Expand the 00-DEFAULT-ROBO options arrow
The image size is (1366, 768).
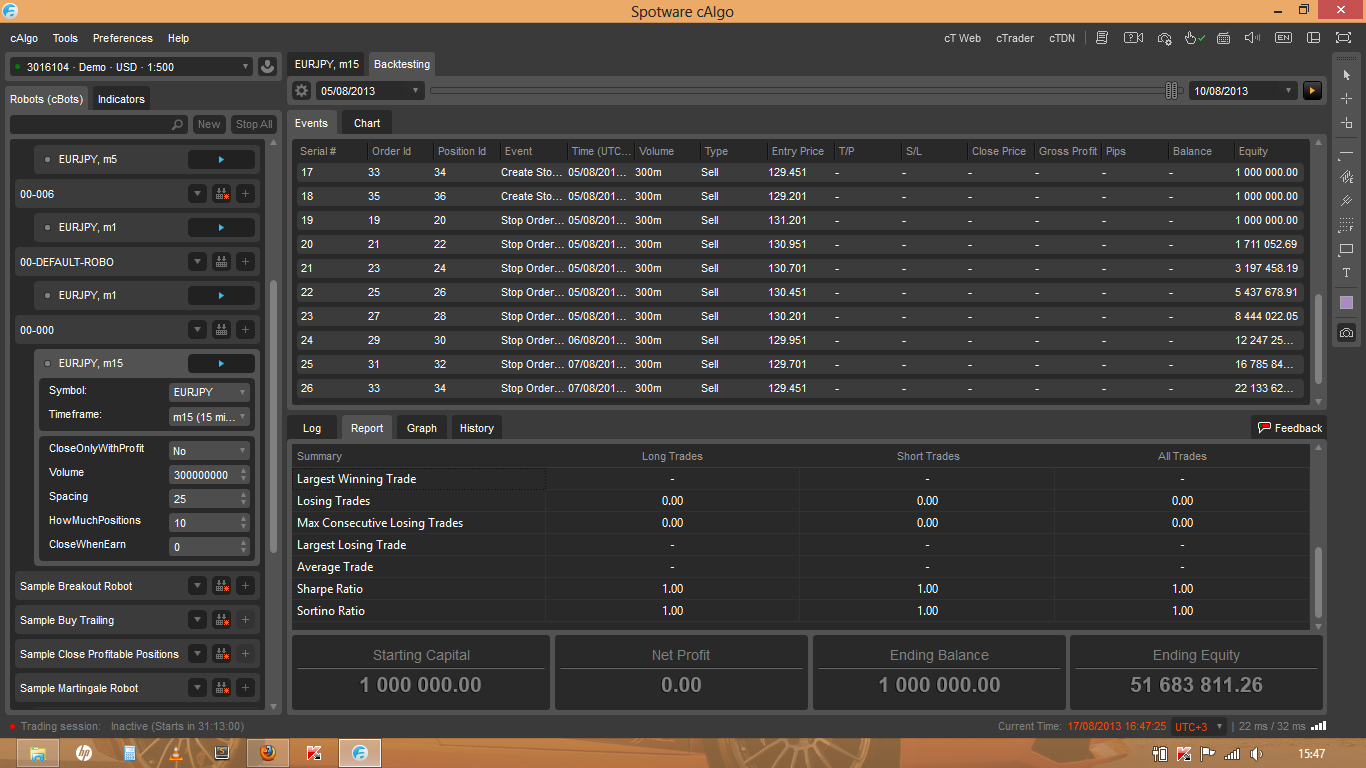point(198,262)
